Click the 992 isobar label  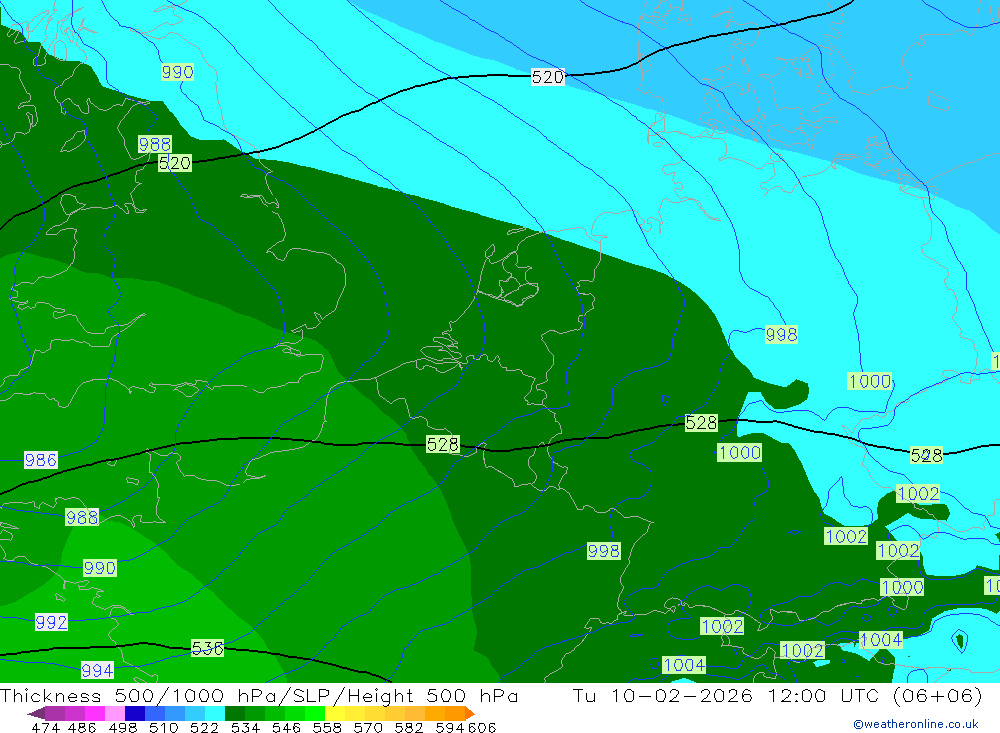51,622
